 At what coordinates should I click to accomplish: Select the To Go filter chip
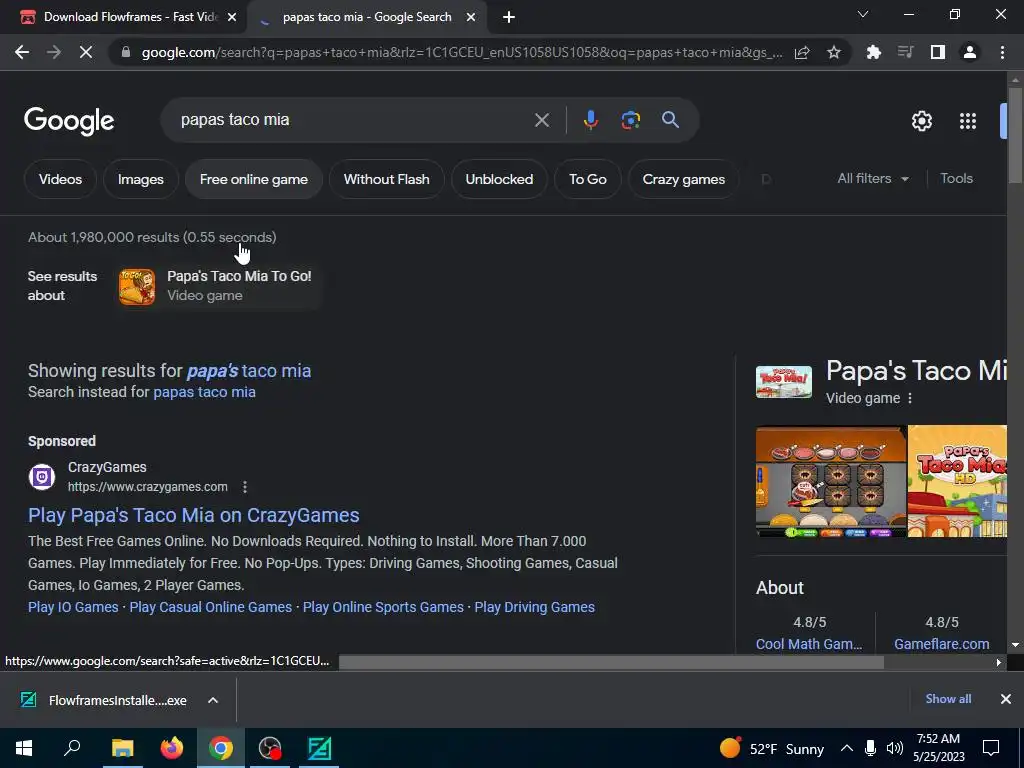[588, 179]
